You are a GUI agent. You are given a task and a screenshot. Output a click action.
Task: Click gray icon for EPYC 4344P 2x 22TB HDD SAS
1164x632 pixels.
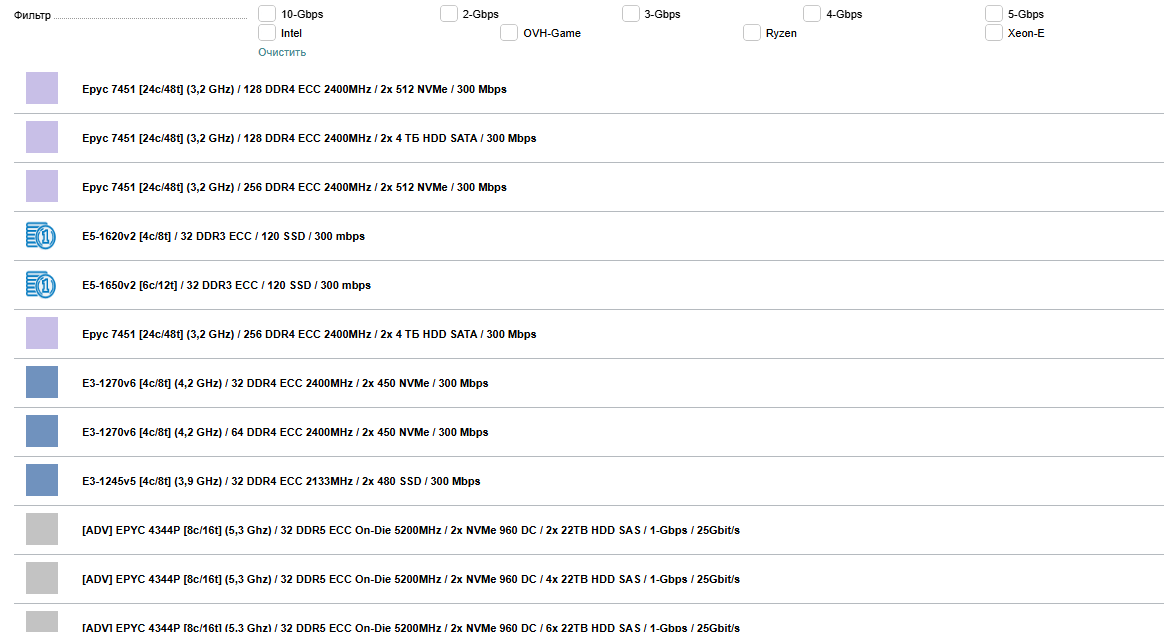tap(42, 530)
